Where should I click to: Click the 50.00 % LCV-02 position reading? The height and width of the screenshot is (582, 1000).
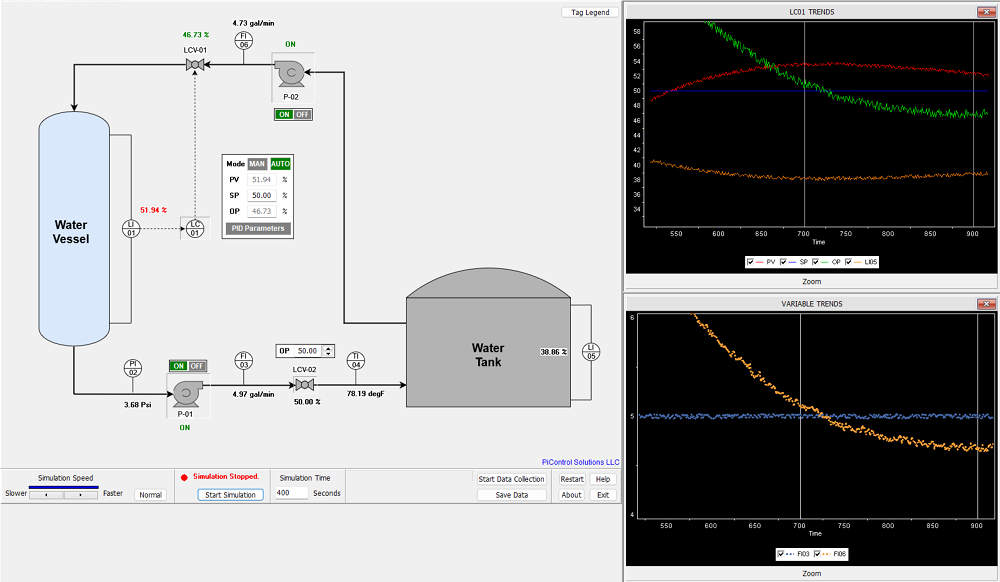coord(307,402)
